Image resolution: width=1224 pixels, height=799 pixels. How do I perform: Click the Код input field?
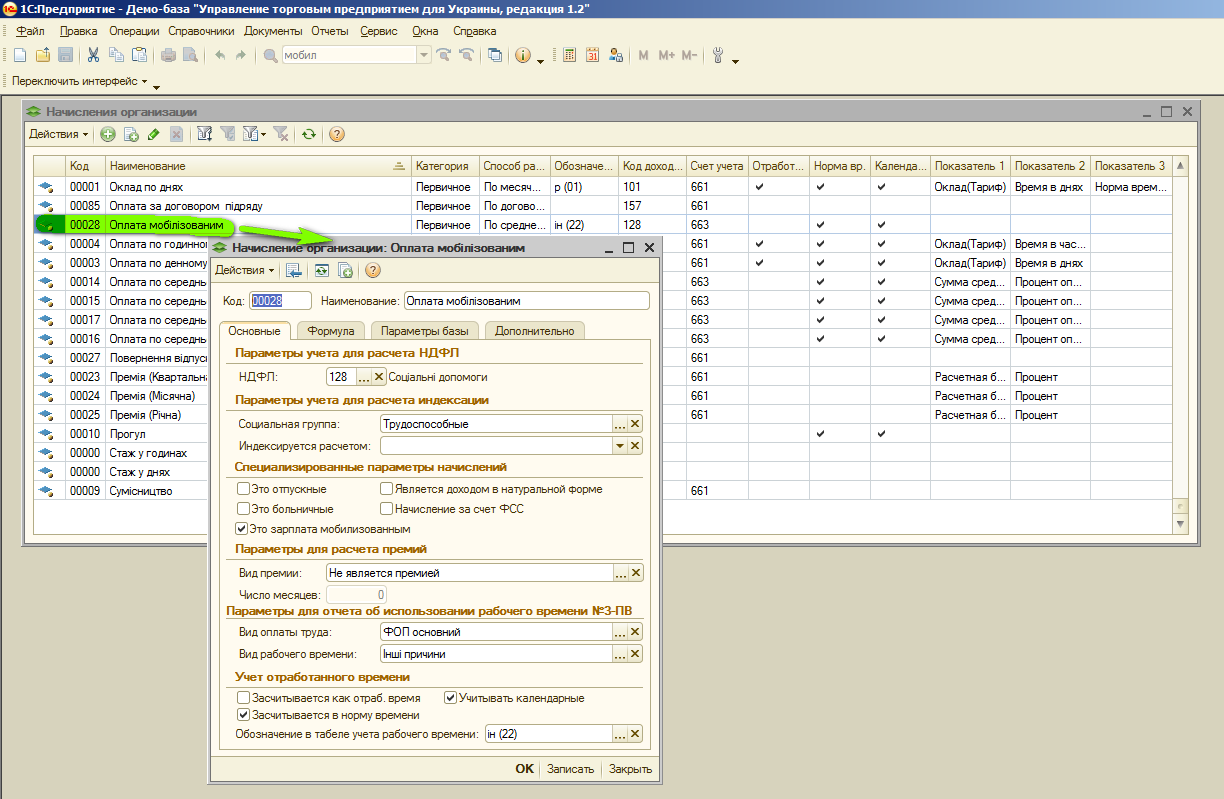[280, 300]
